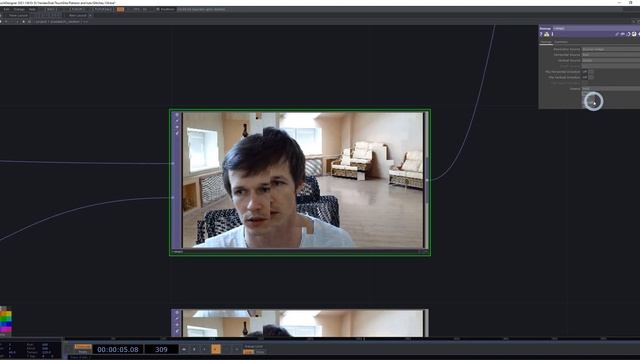Switch to the Common parameter page
Image resolution: width=640 pixels, height=360 pixels.
(x=561, y=42)
